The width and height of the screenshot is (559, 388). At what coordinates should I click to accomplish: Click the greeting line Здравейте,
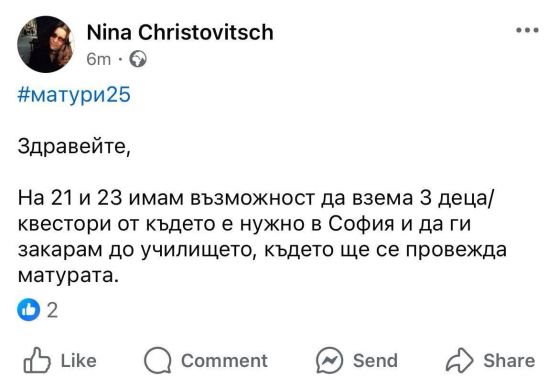tap(75, 147)
